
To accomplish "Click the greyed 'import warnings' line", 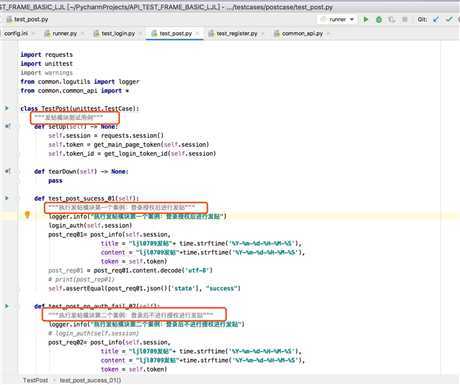I will tap(46, 72).
